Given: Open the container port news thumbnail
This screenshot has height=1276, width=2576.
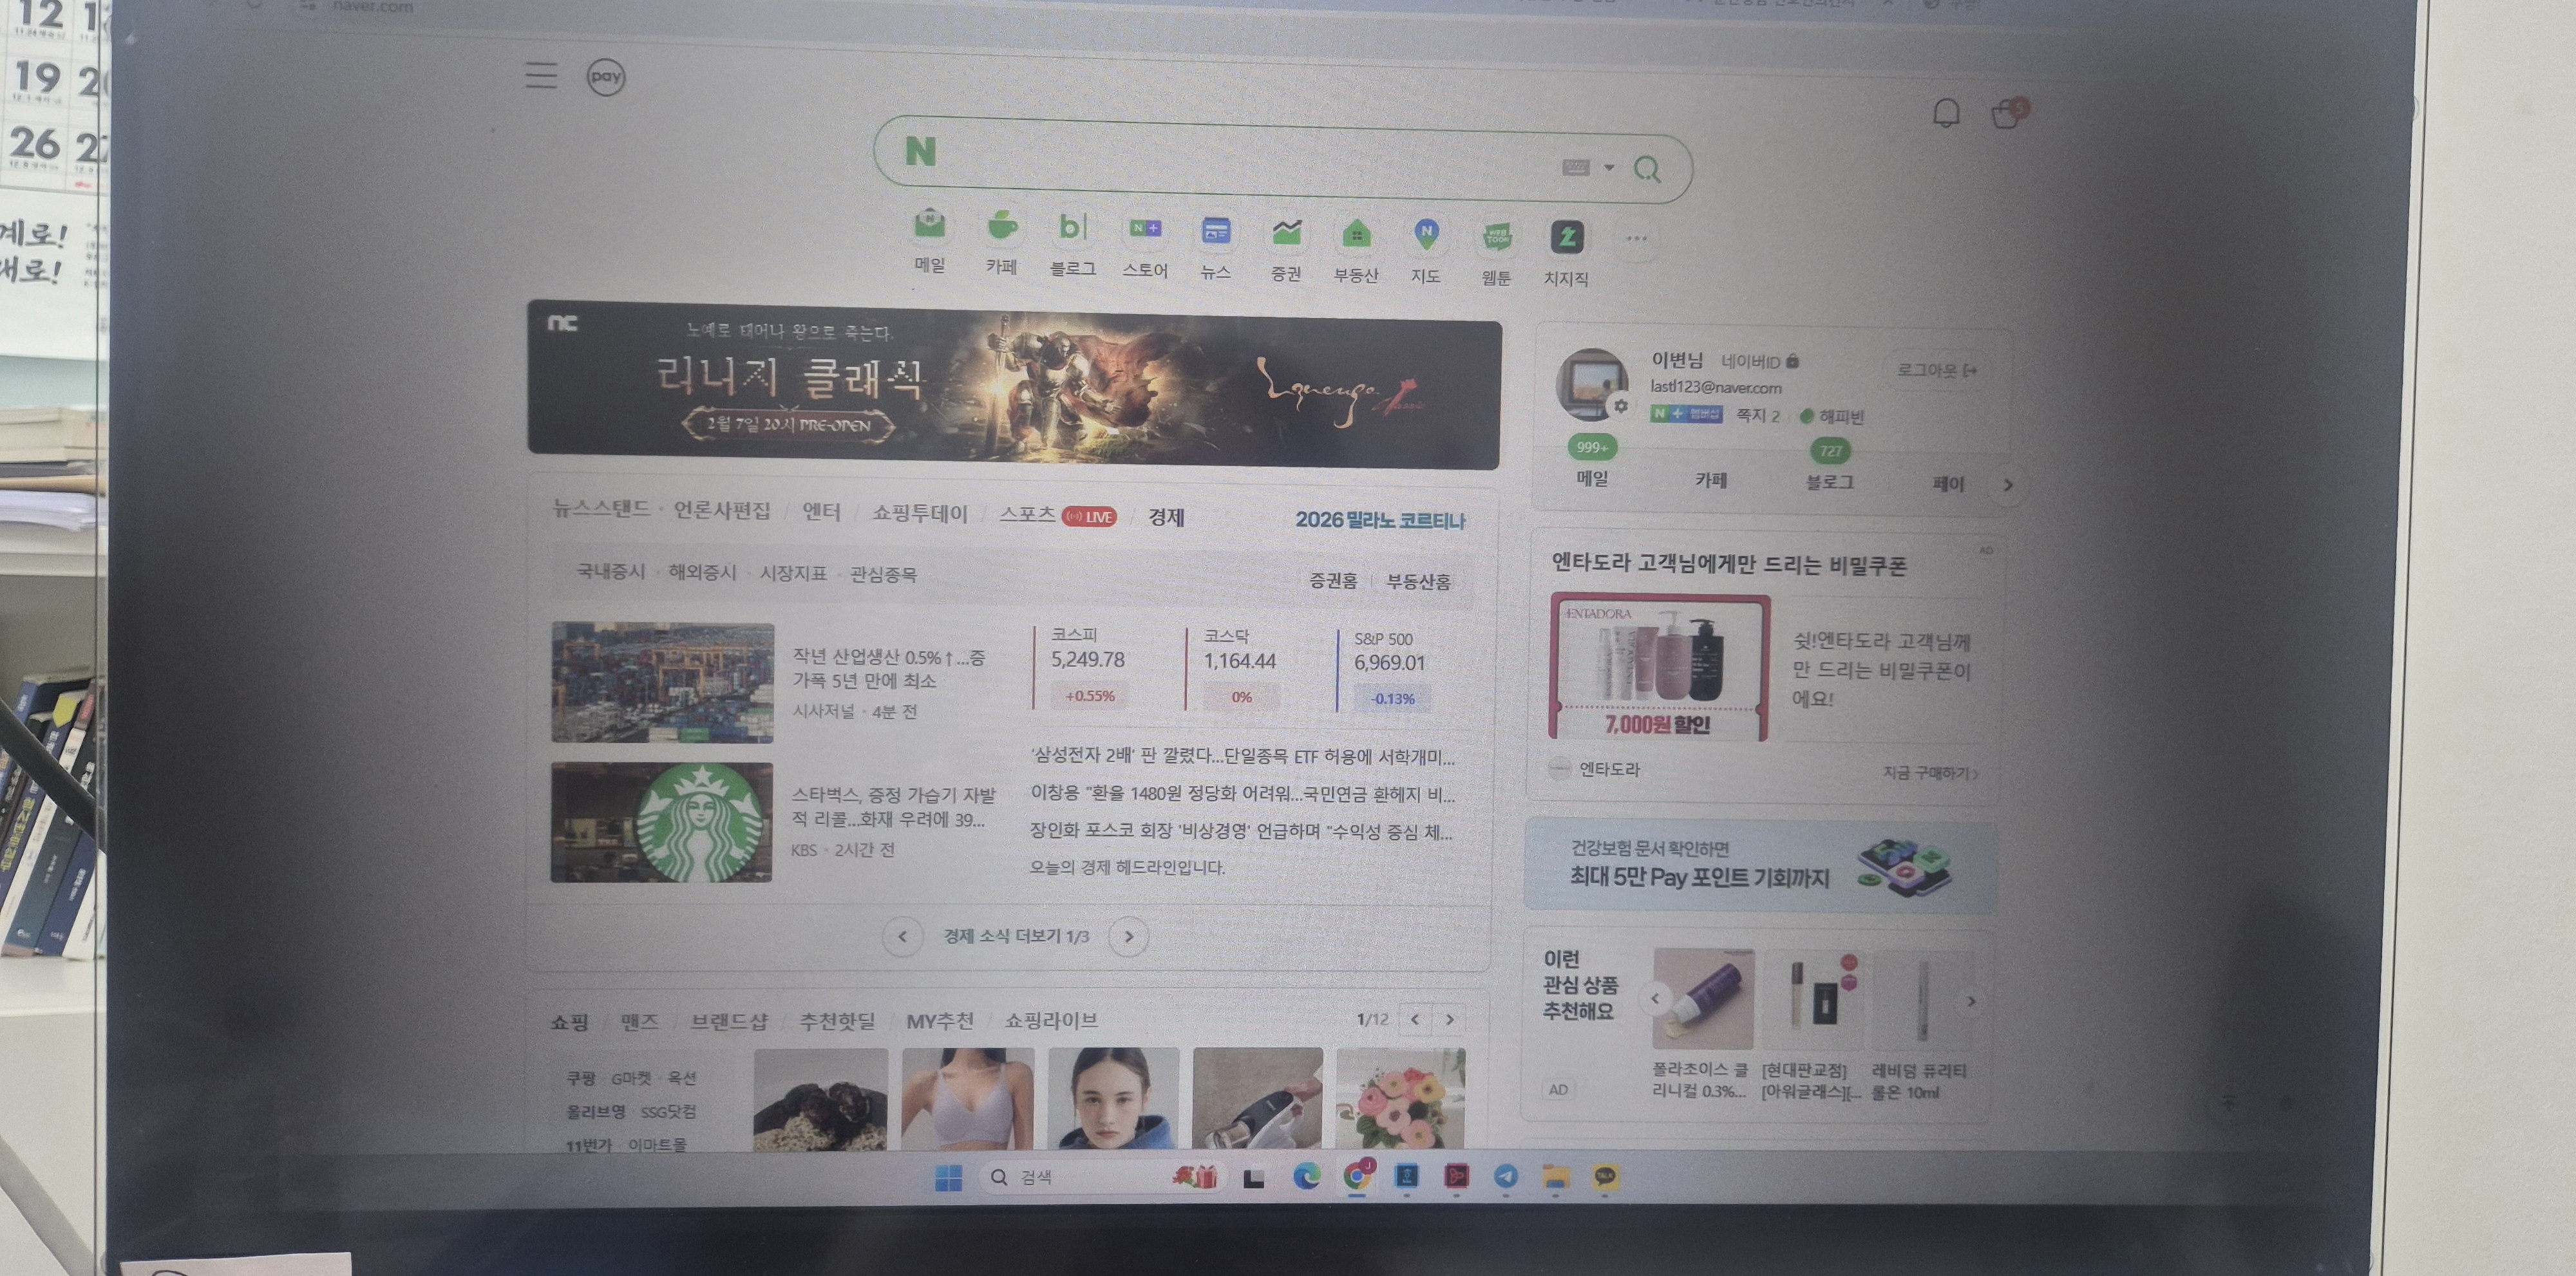Looking at the screenshot, I should pyautogui.click(x=662, y=682).
